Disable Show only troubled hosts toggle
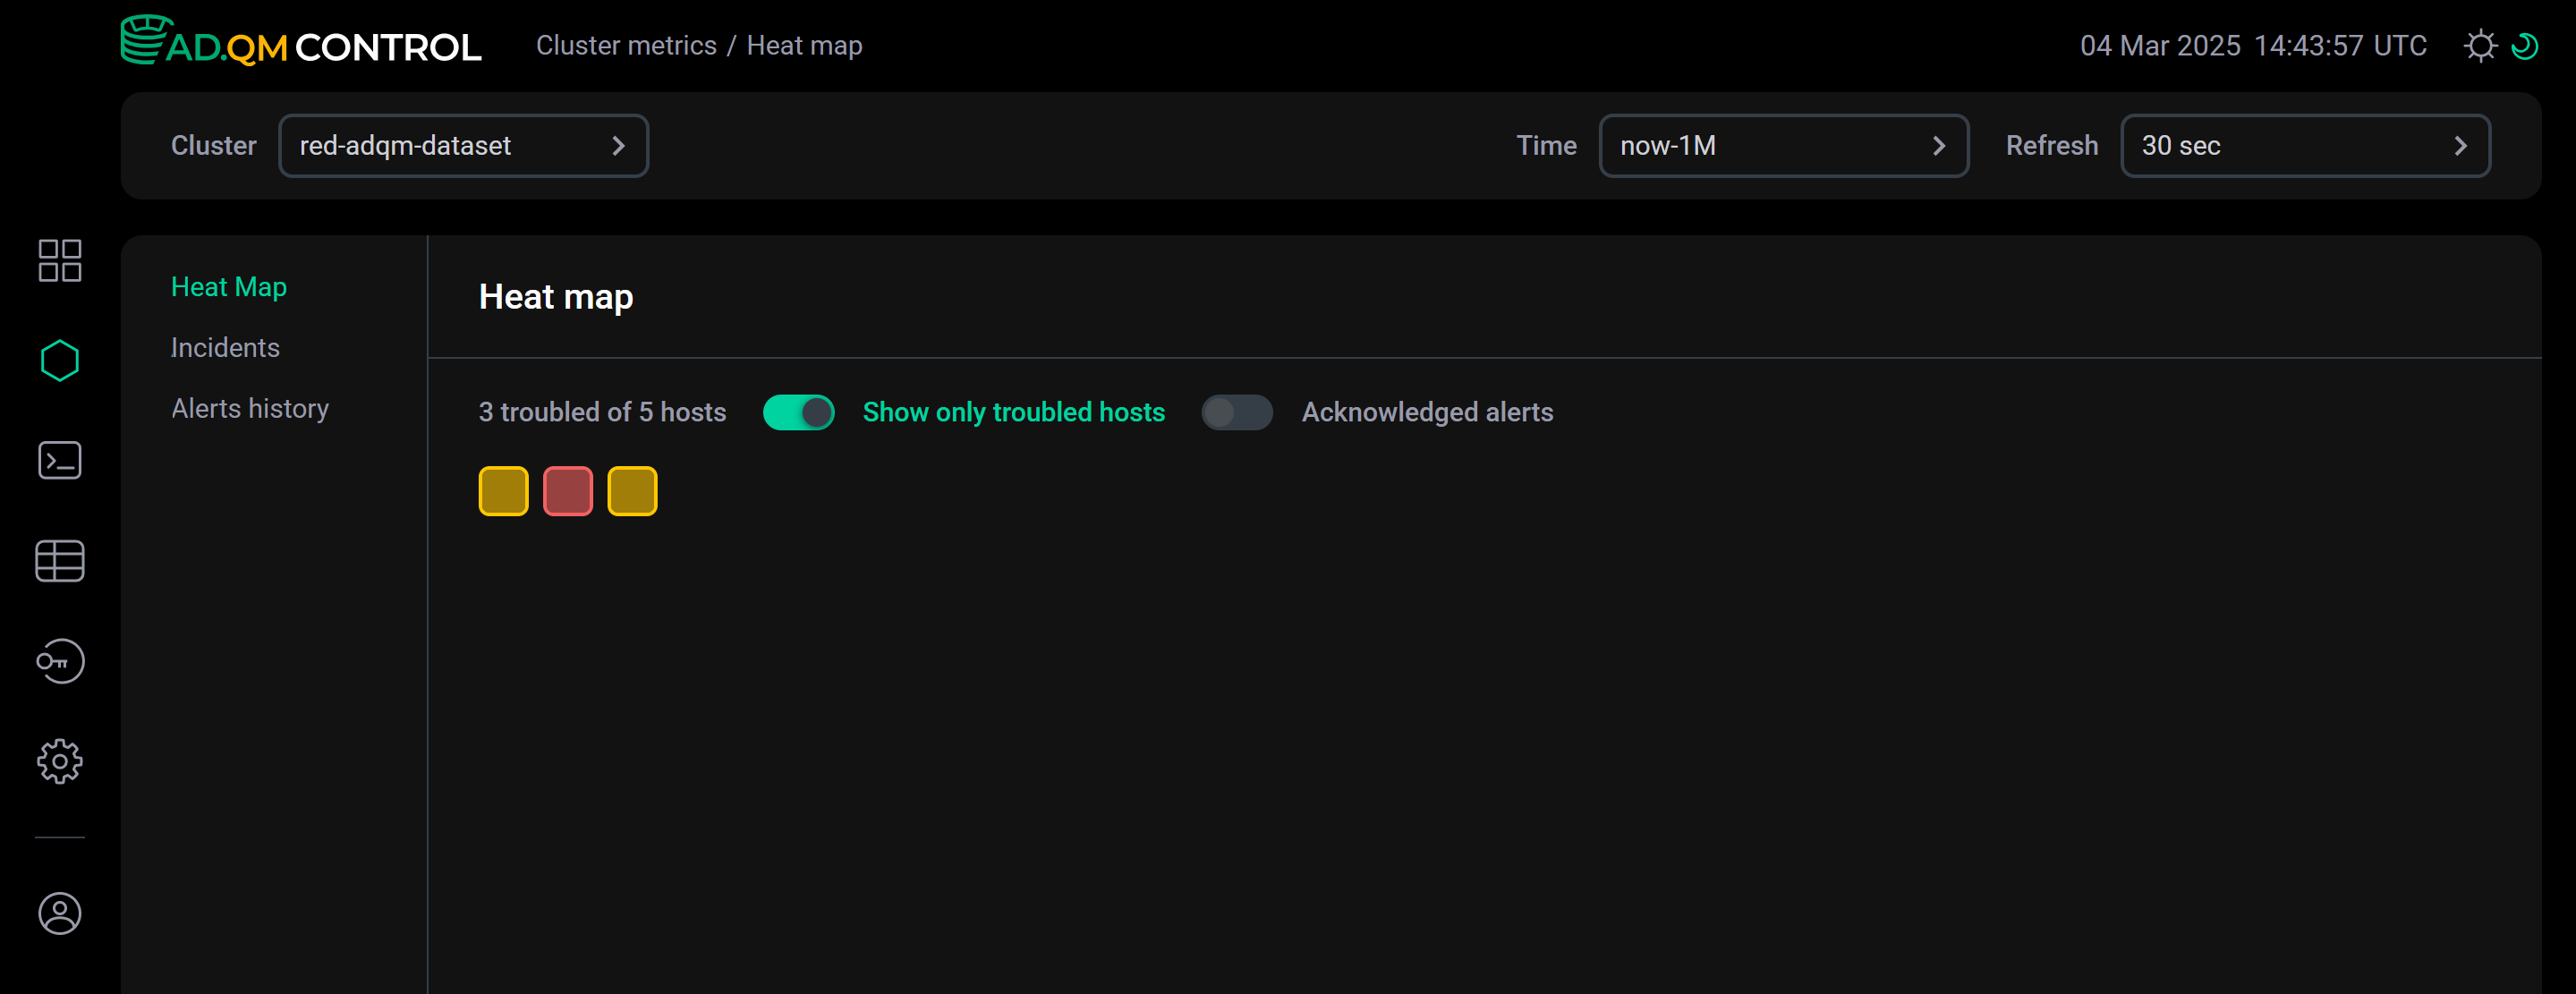Image resolution: width=2576 pixels, height=994 pixels. pos(798,412)
